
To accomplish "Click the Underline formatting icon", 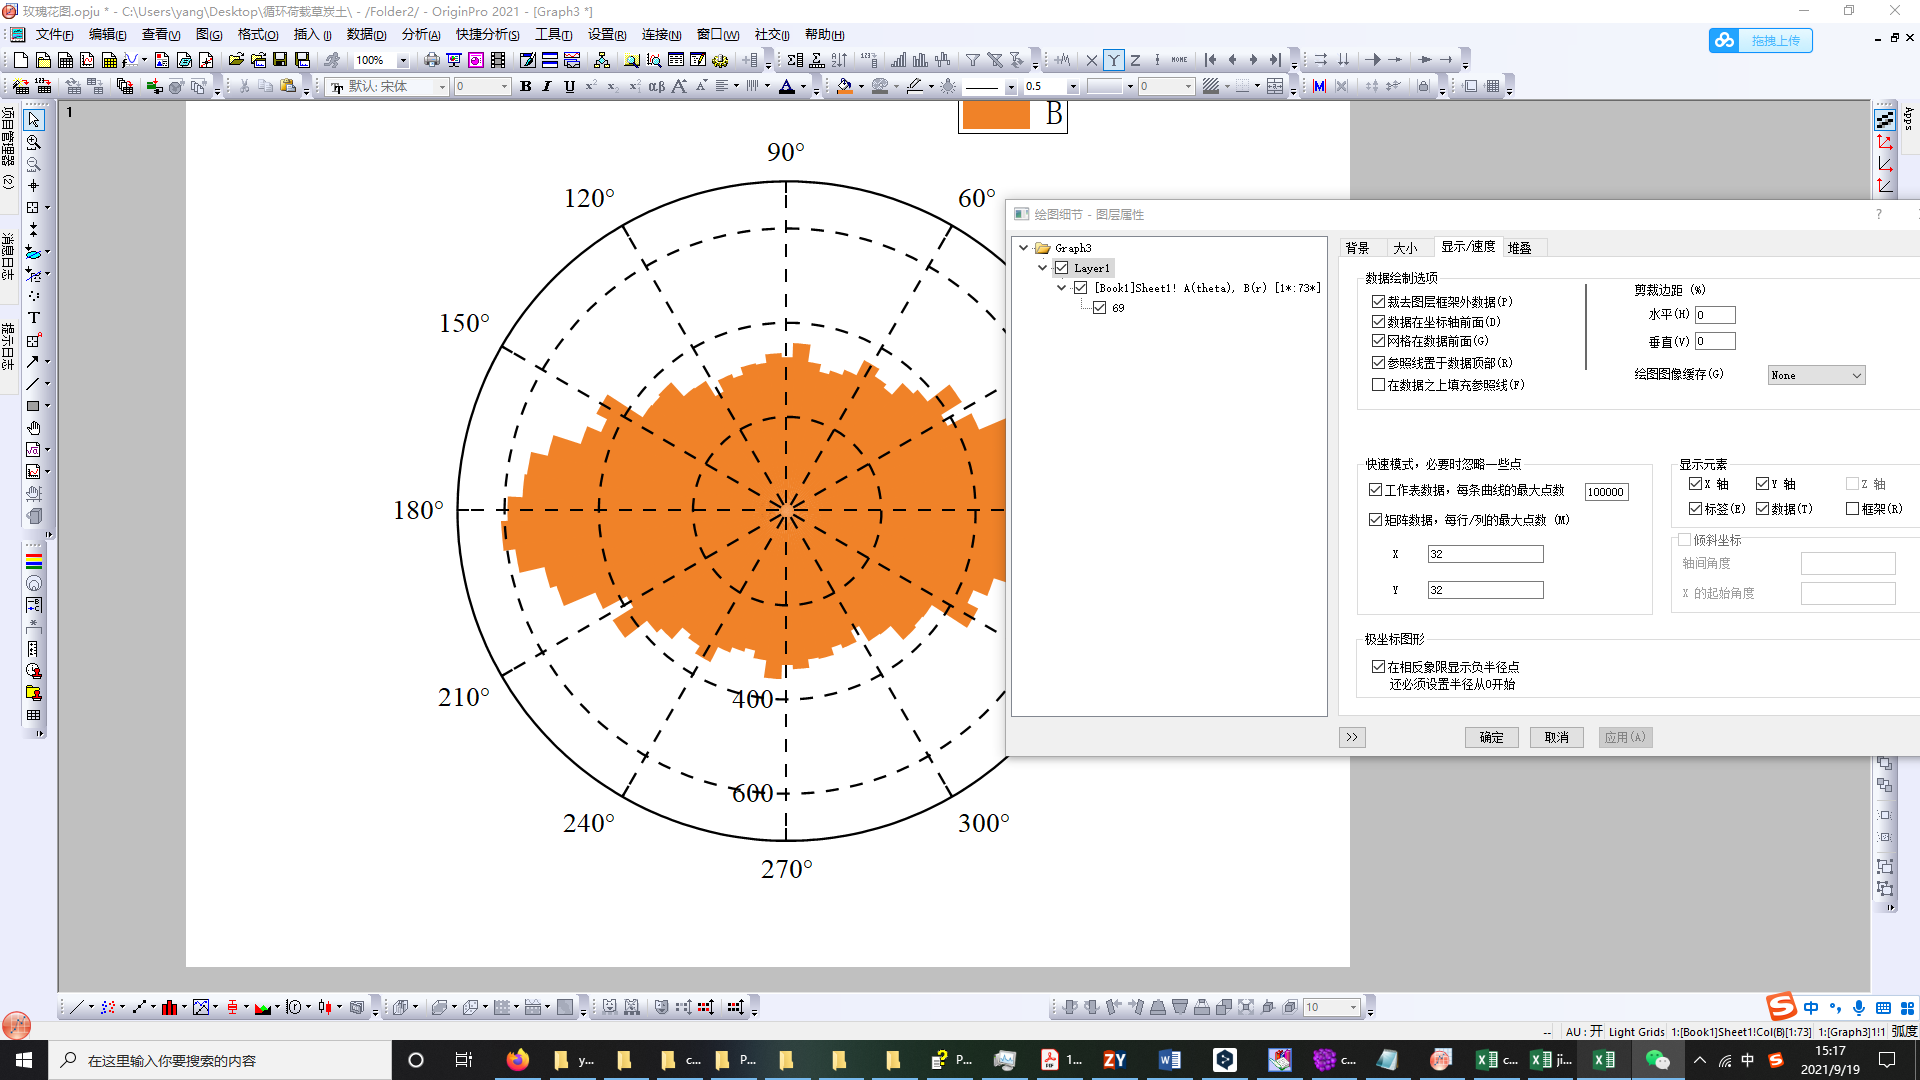I will click(x=570, y=87).
